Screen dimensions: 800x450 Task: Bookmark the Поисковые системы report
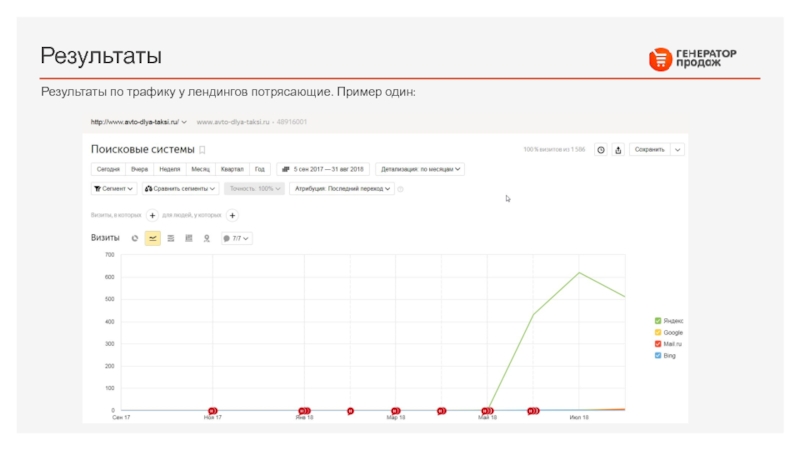pos(202,150)
